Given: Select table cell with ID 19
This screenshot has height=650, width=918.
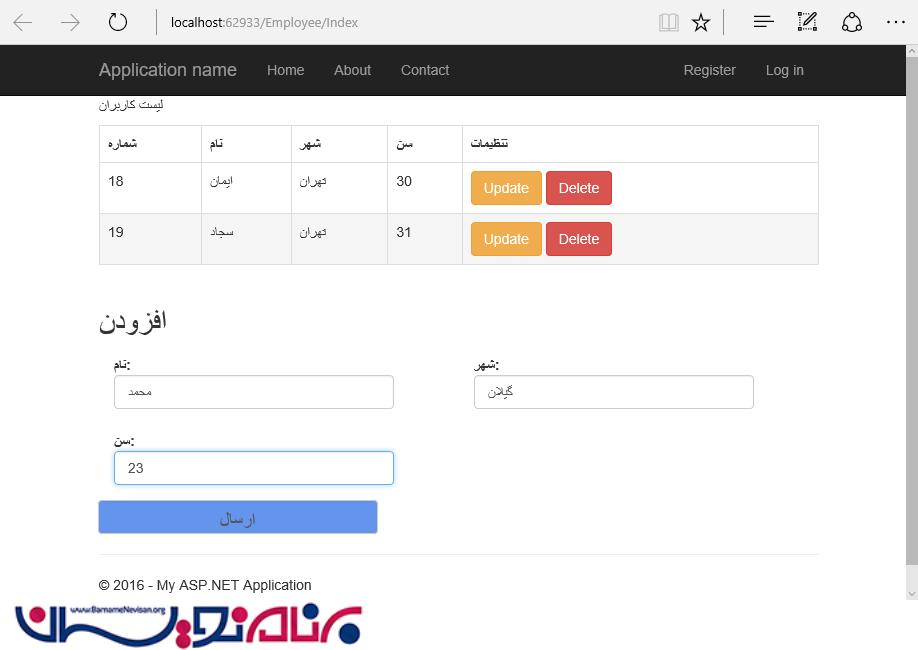Looking at the screenshot, I should 150,239.
